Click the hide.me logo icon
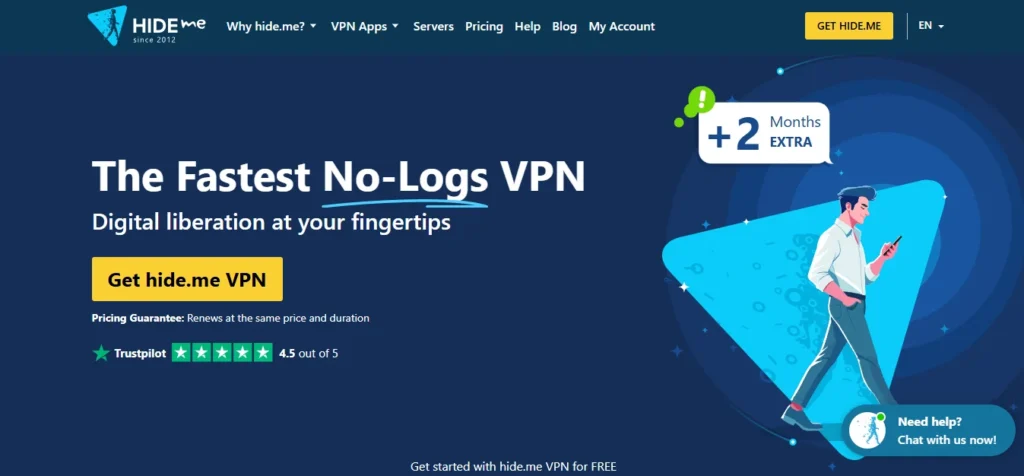Screen dimensions: 1024x476 point(107,25)
